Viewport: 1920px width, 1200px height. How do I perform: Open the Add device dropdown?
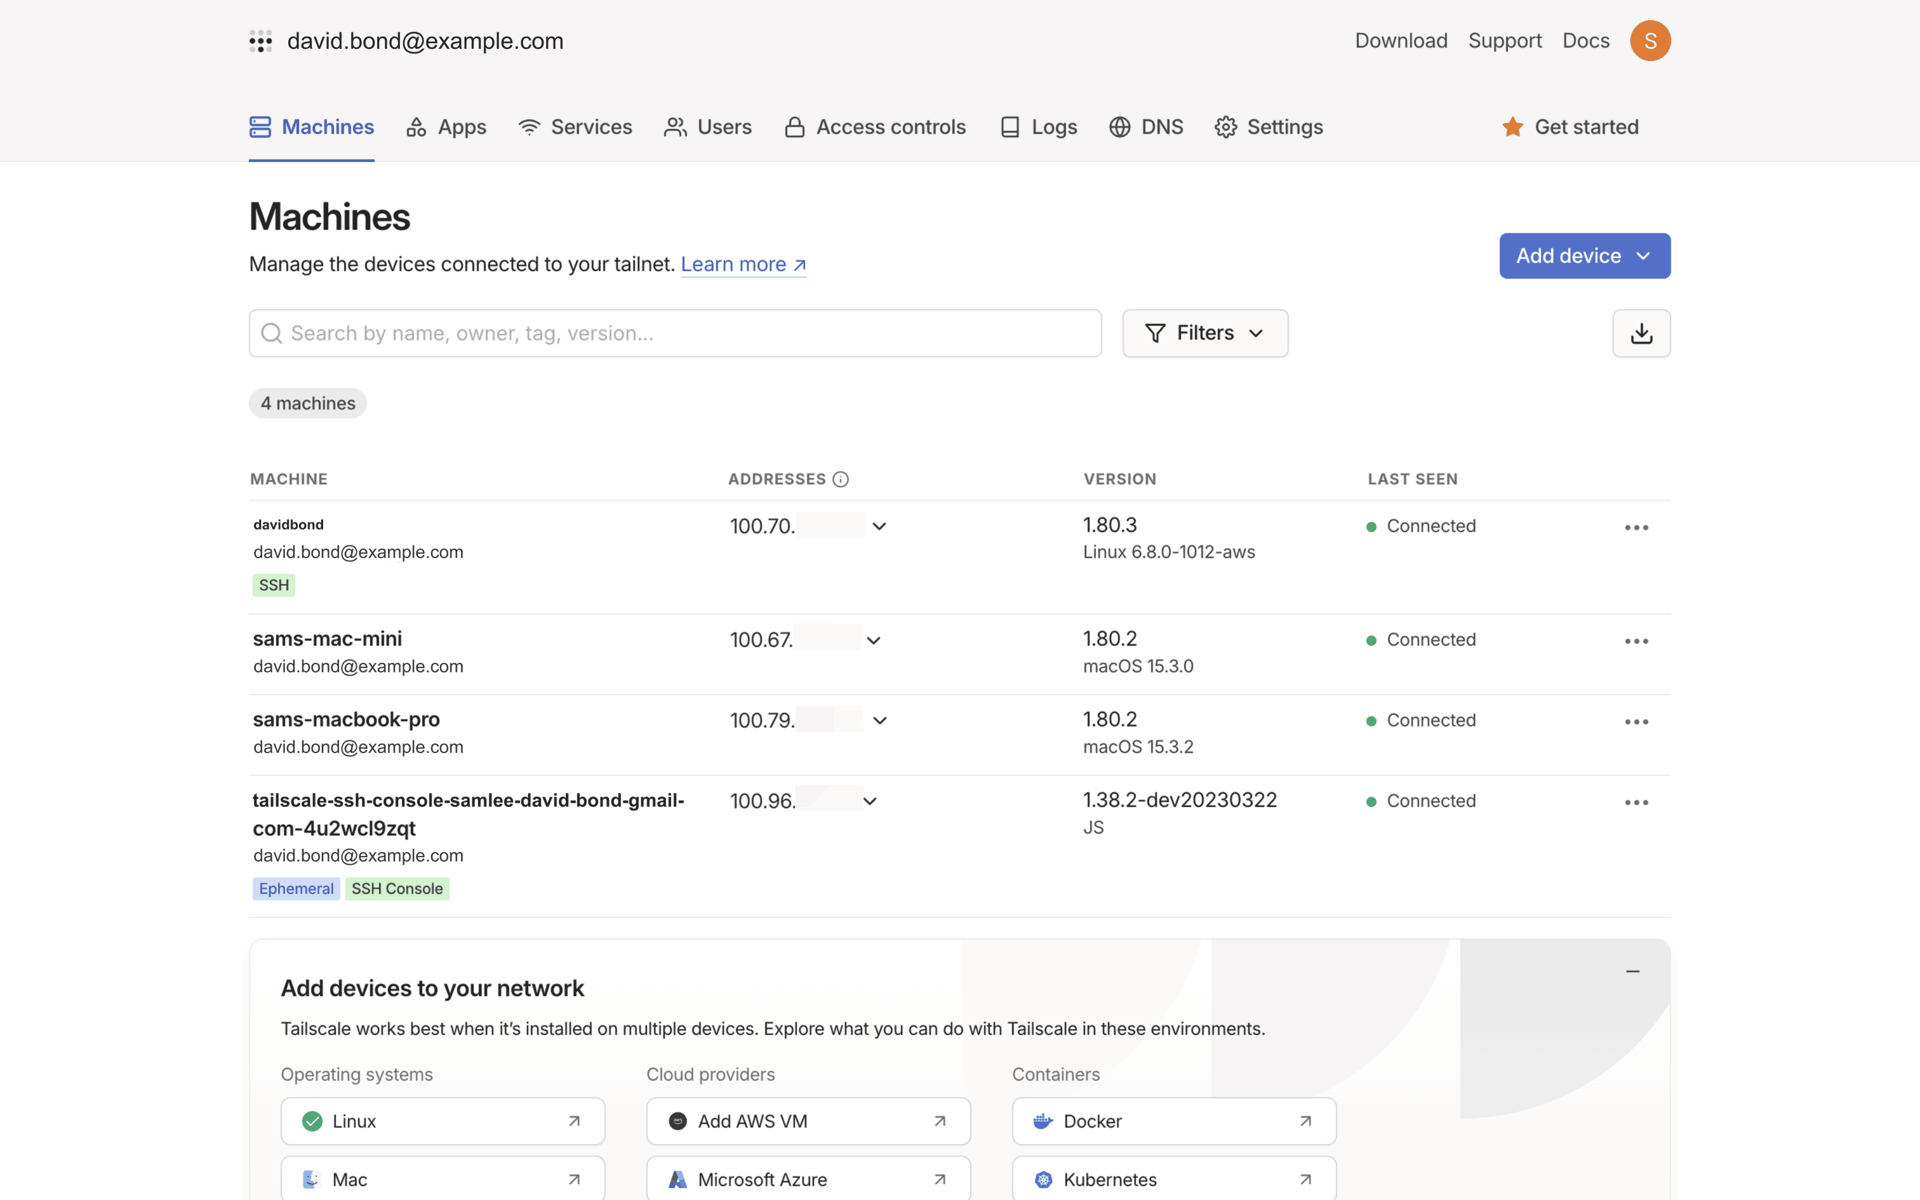click(x=1584, y=256)
